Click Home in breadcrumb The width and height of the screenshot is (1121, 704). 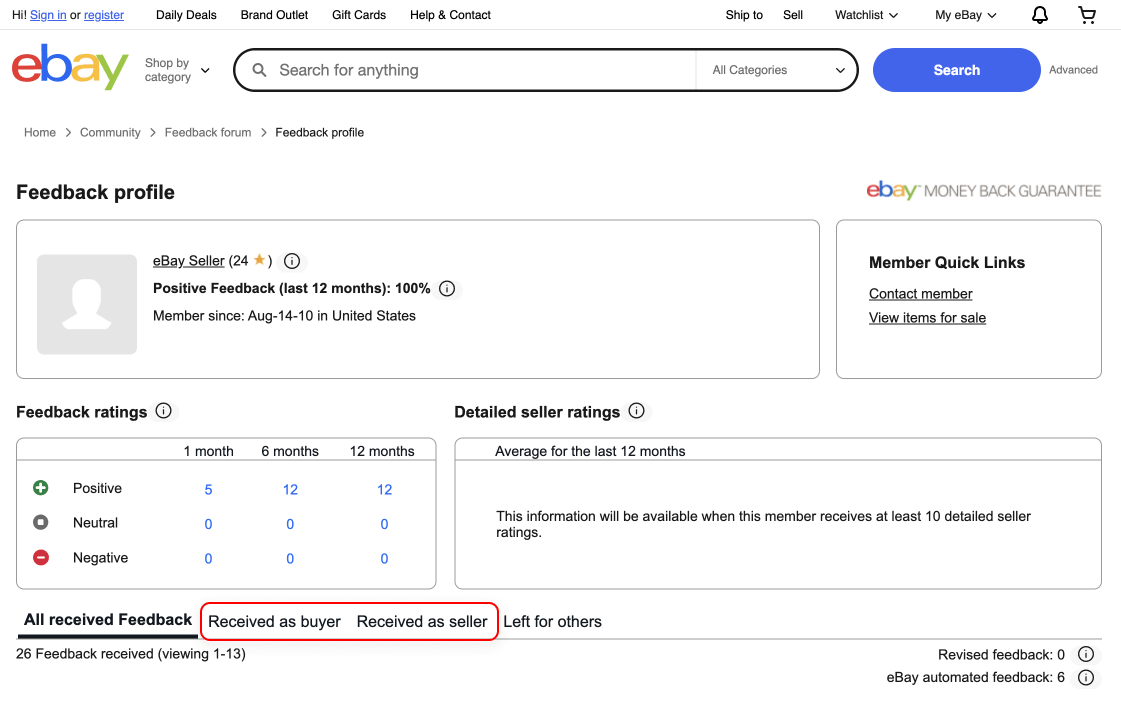(40, 132)
